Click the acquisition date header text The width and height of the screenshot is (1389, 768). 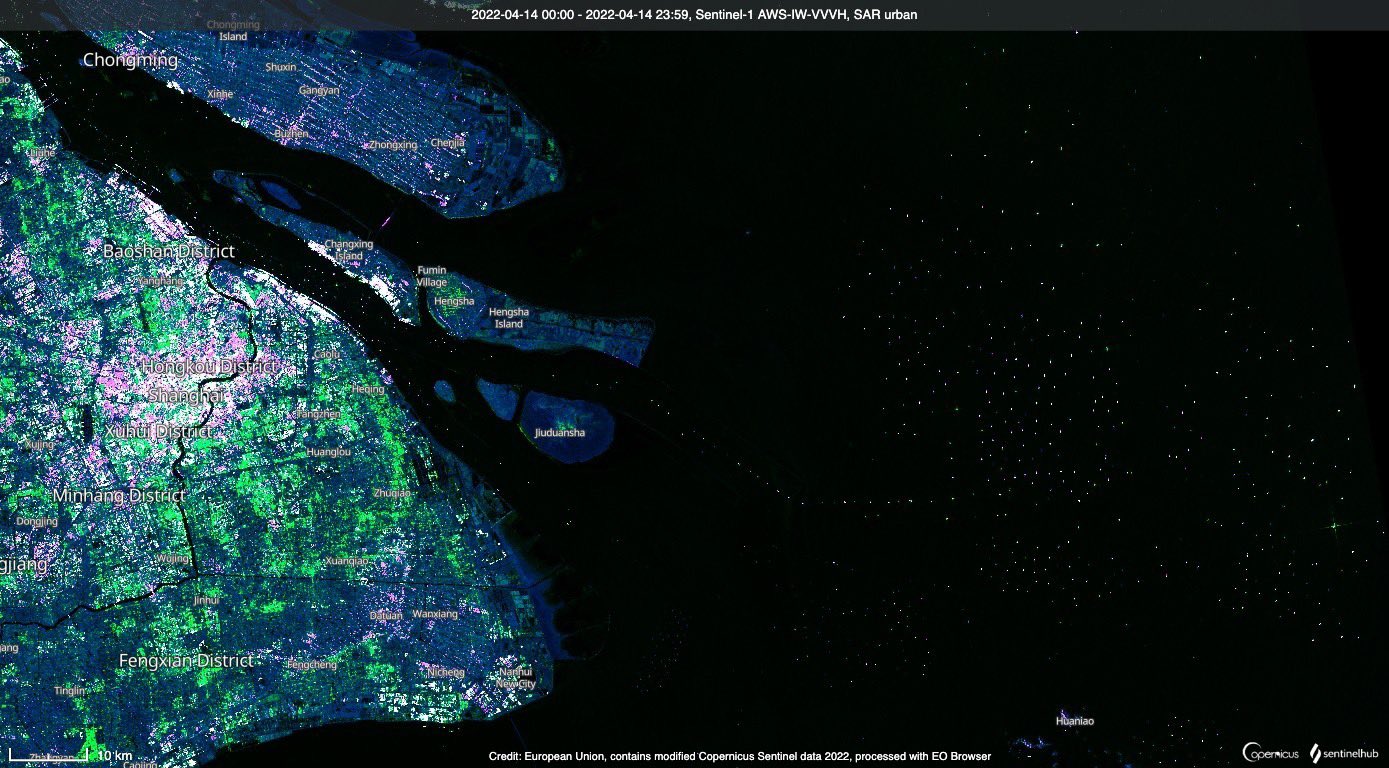[x=694, y=14]
